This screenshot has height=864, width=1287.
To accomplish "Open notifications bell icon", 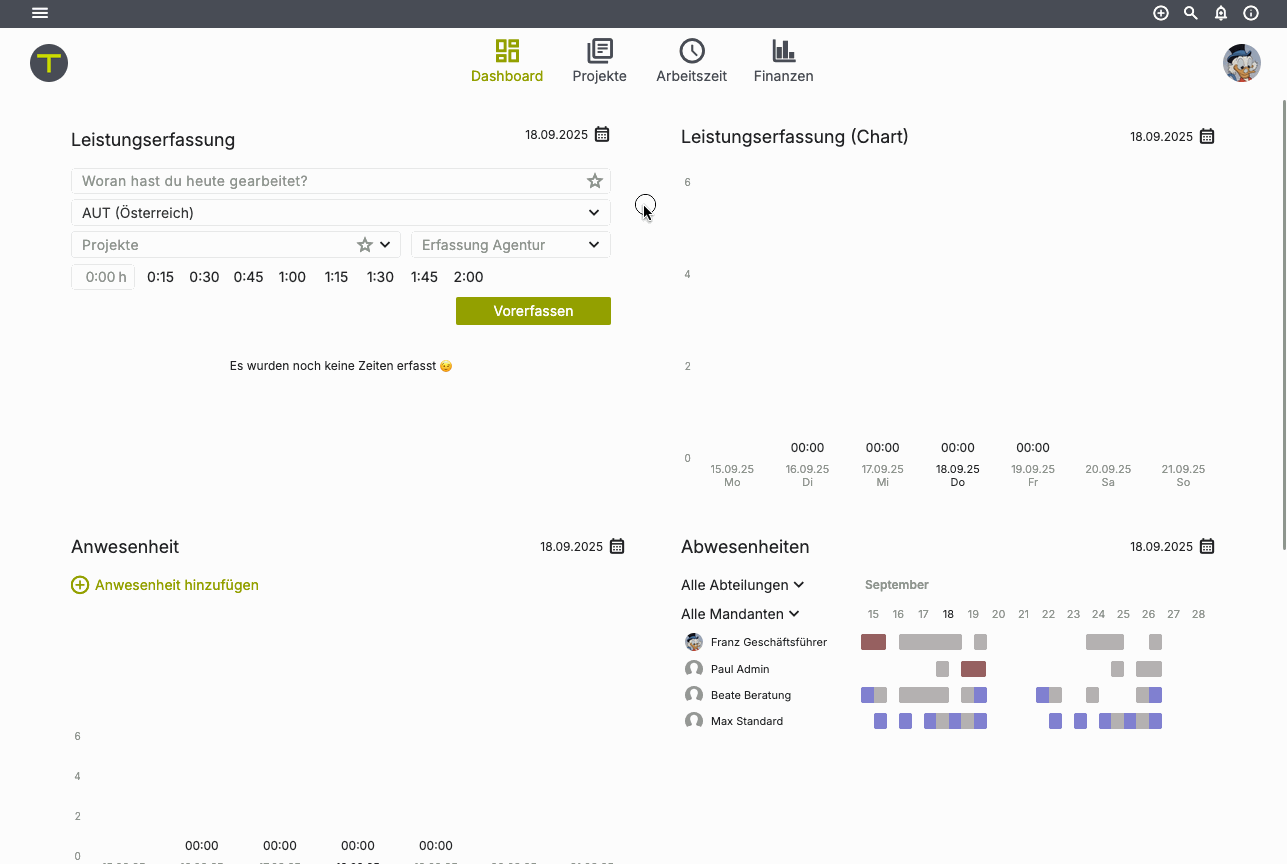I will (1221, 13).
